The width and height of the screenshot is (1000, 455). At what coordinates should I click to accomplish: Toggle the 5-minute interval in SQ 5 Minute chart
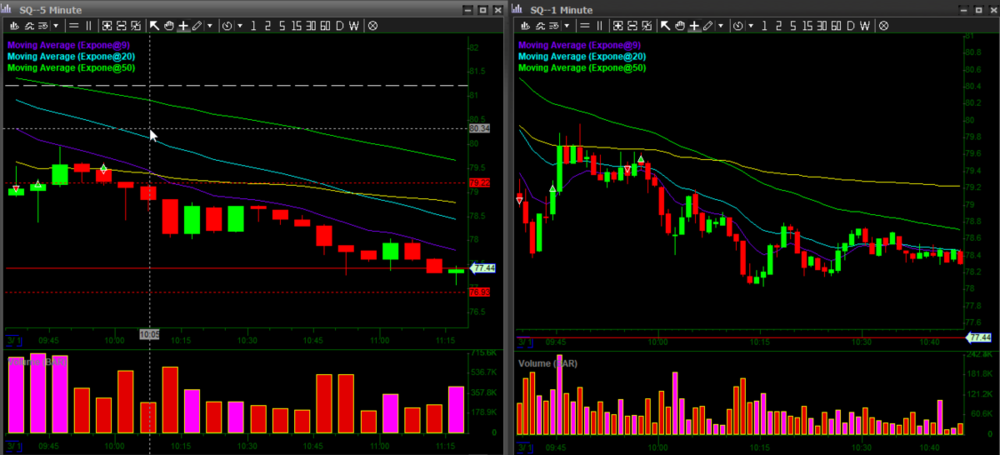pos(280,25)
